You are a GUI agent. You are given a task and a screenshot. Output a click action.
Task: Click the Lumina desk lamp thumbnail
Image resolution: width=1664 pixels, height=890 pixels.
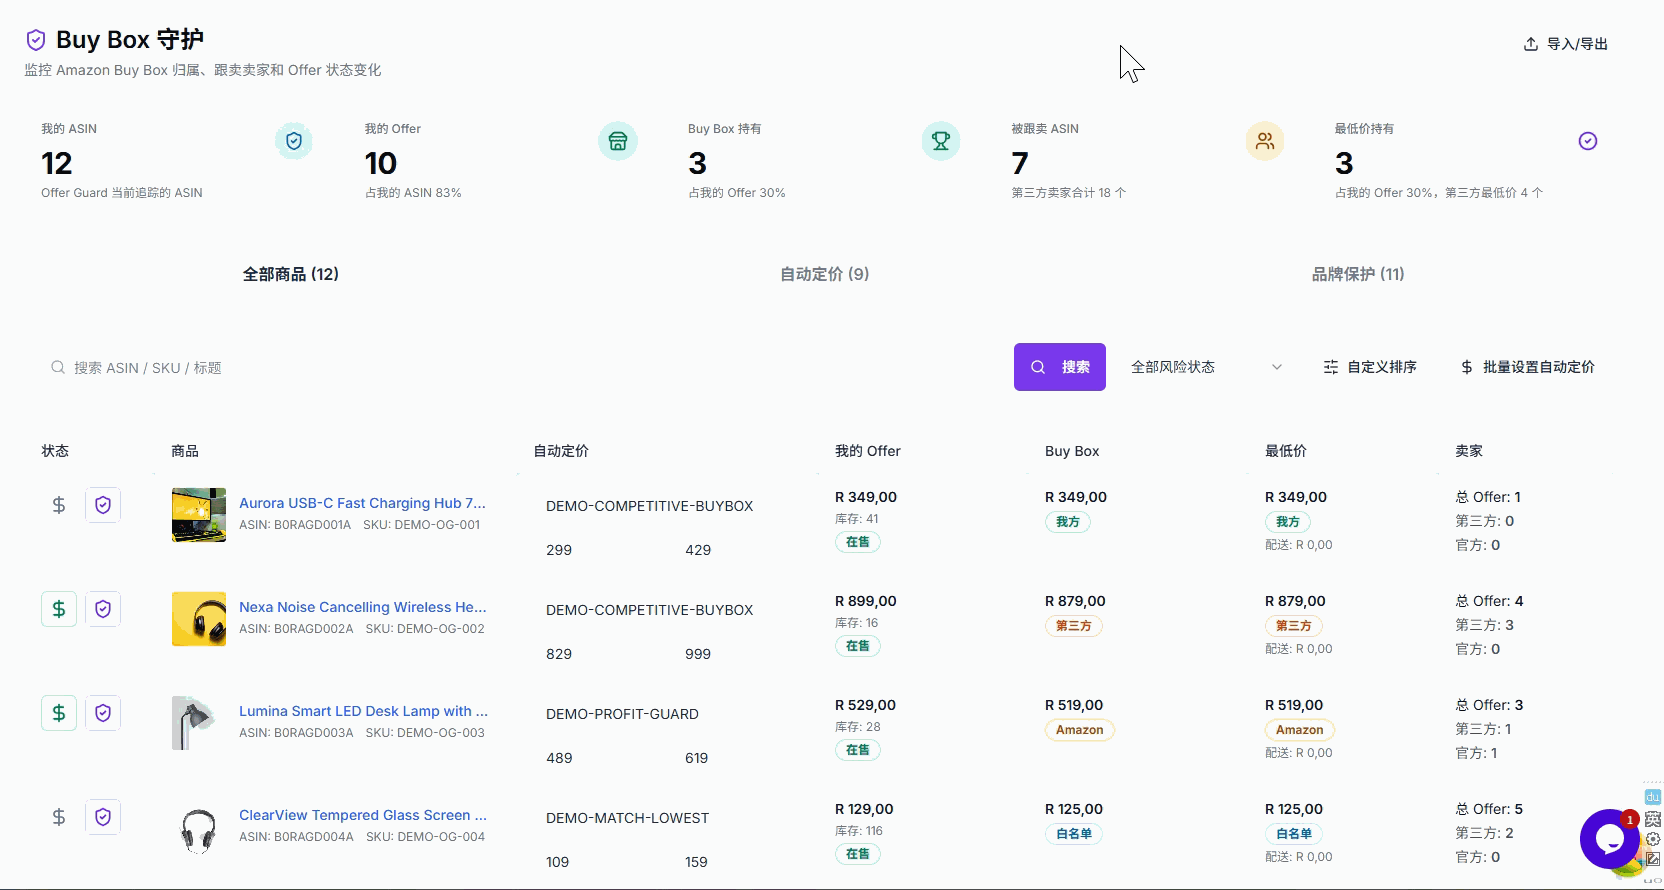tap(199, 723)
